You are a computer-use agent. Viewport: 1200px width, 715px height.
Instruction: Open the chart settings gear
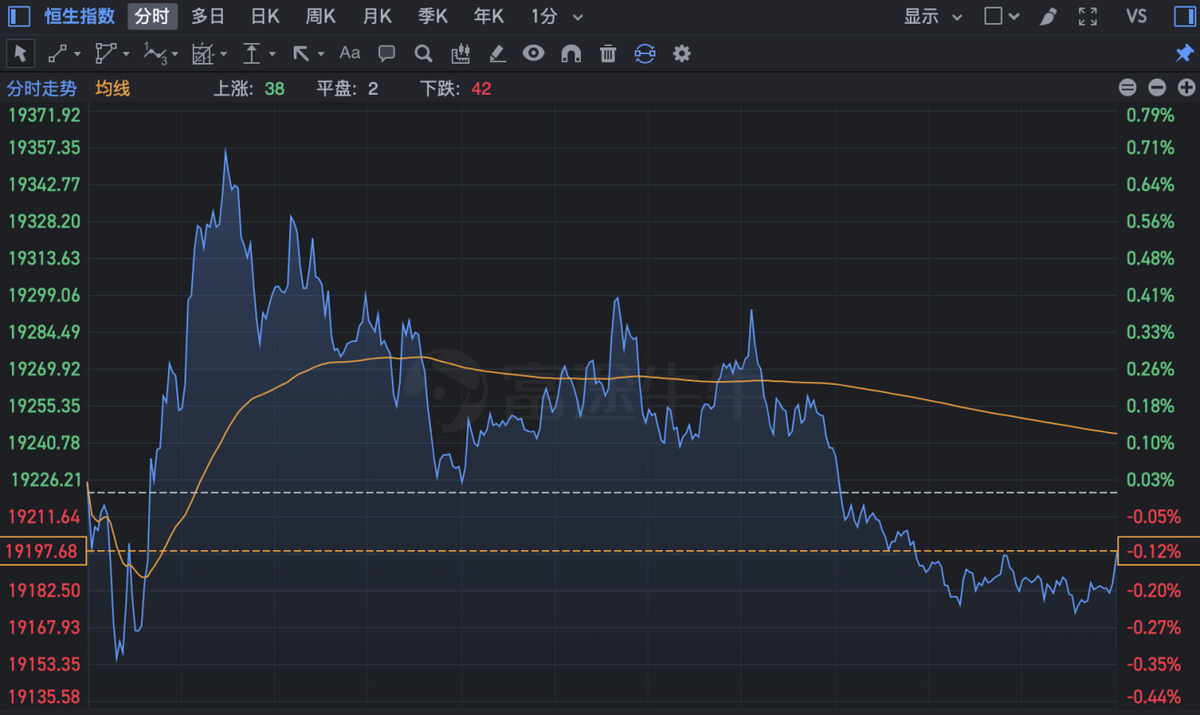pos(682,53)
